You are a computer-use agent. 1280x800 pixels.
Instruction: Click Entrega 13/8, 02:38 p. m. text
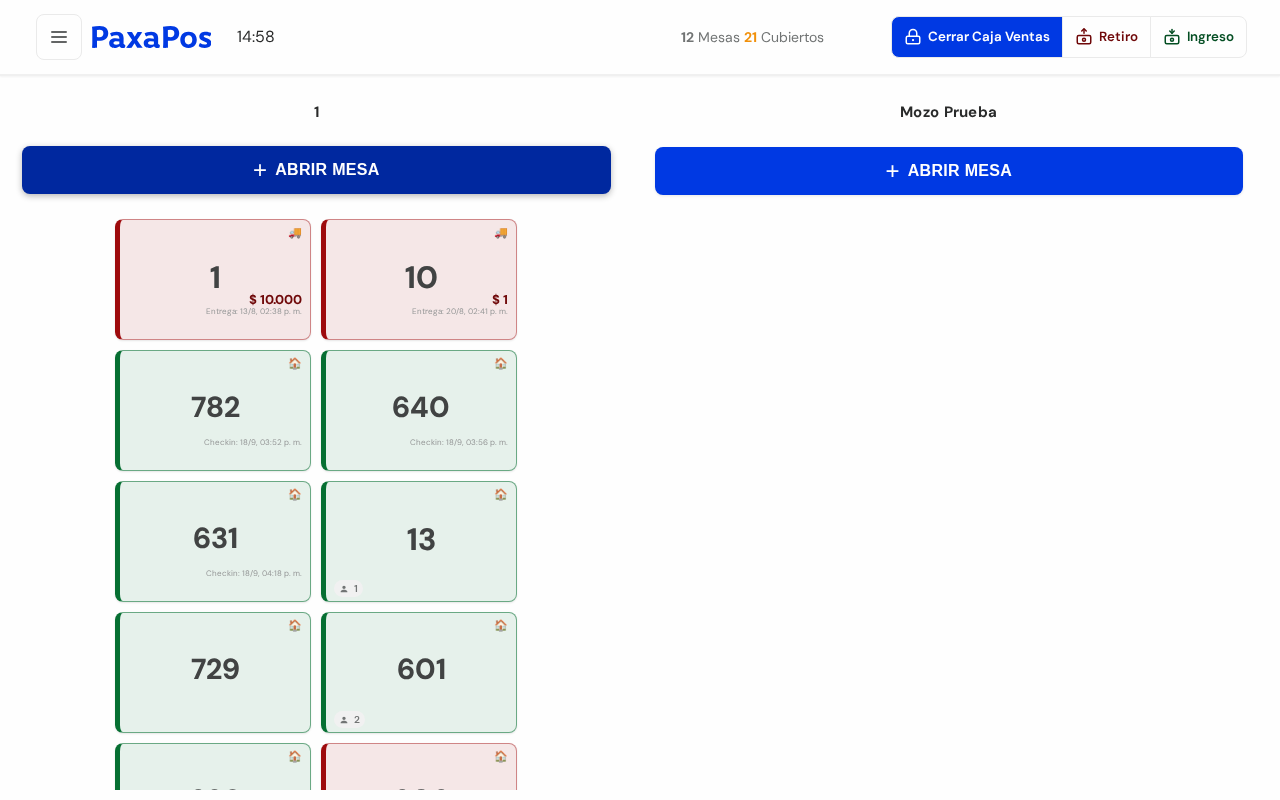click(x=254, y=311)
